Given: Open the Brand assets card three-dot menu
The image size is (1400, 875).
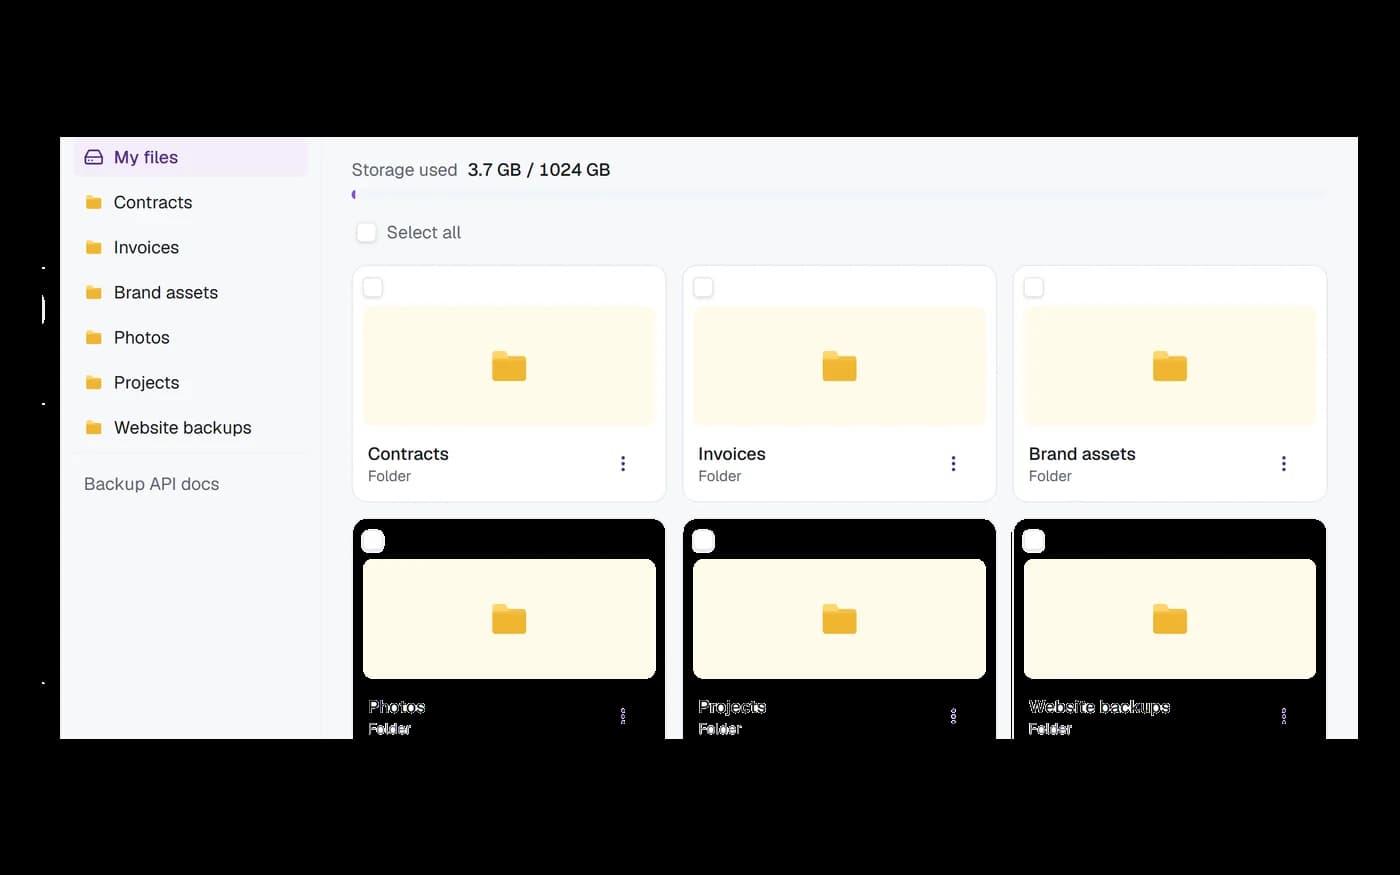Looking at the screenshot, I should [1284, 464].
